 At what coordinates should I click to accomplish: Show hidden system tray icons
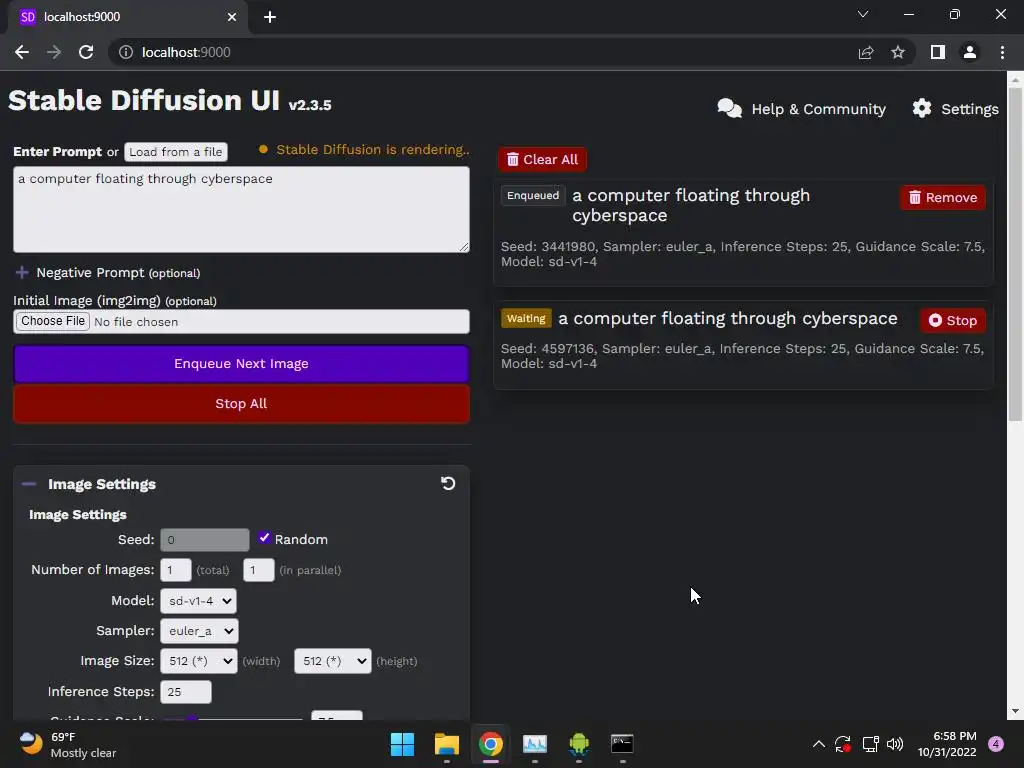click(x=818, y=744)
